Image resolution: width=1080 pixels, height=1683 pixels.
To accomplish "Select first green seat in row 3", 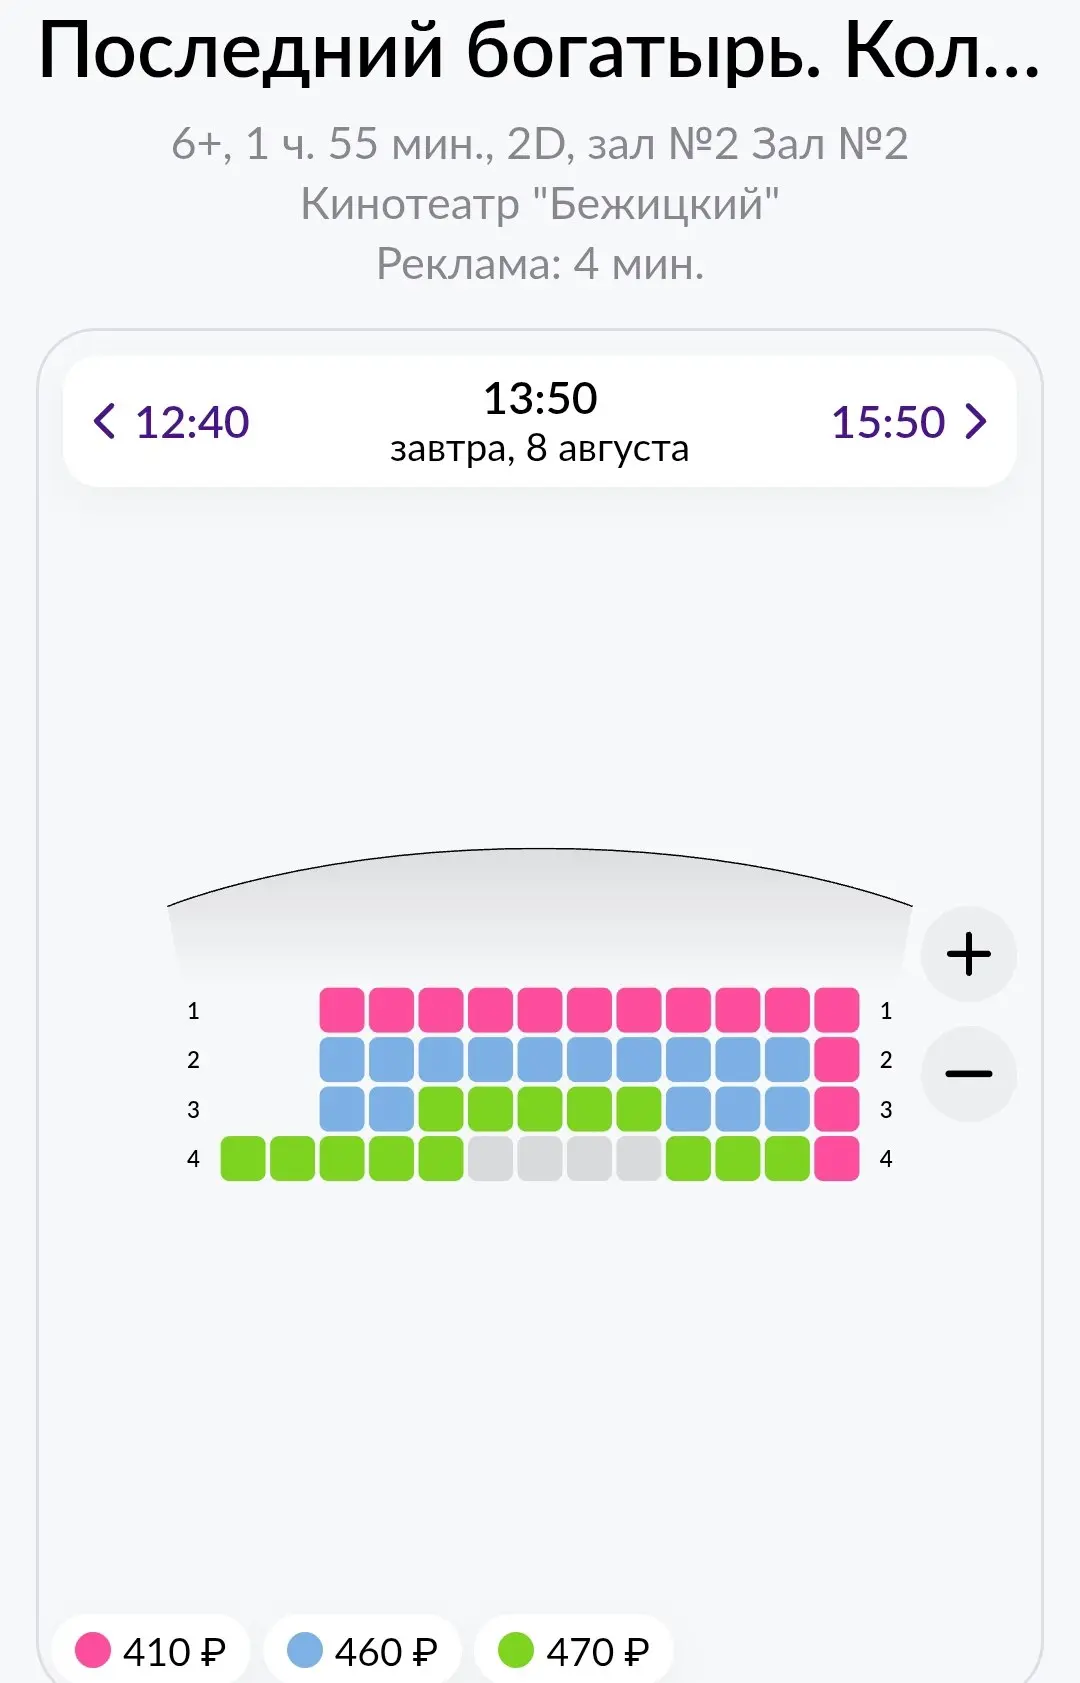I will click(441, 1109).
